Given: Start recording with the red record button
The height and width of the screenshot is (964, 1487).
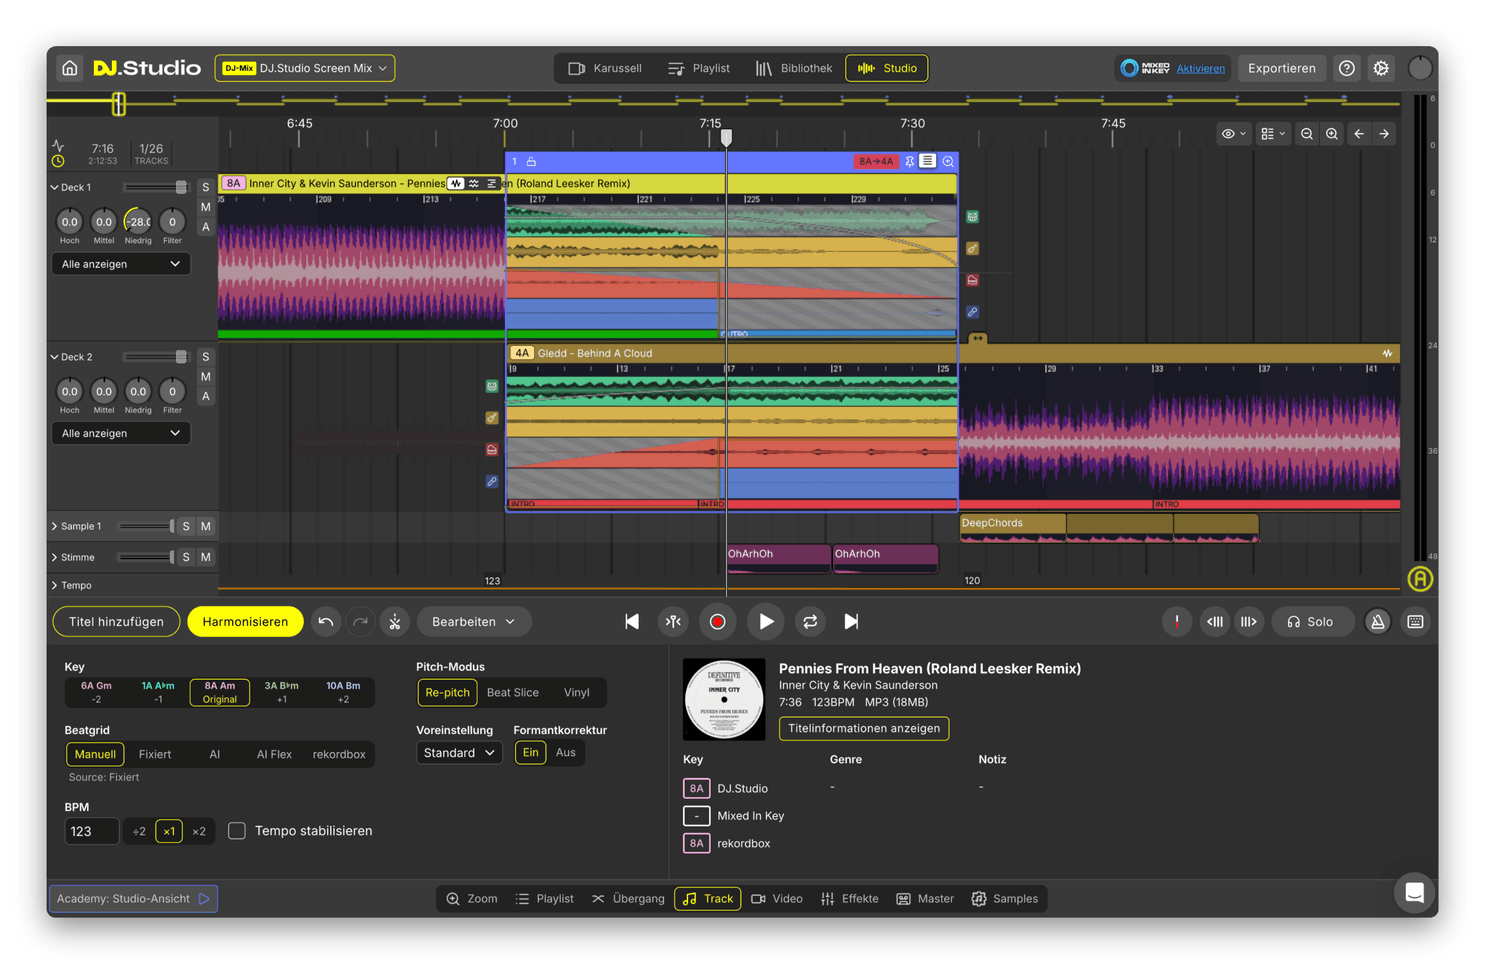Looking at the screenshot, I should coord(717,622).
